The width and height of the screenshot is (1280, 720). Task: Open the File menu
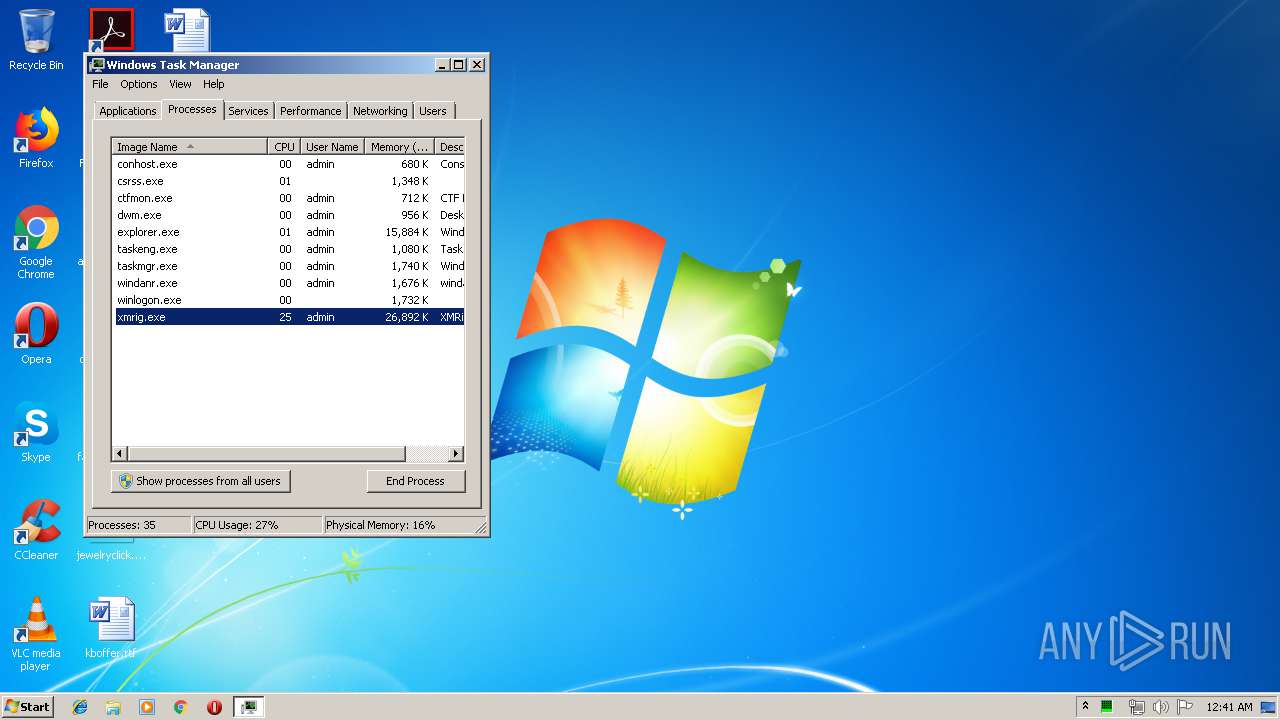click(100, 84)
